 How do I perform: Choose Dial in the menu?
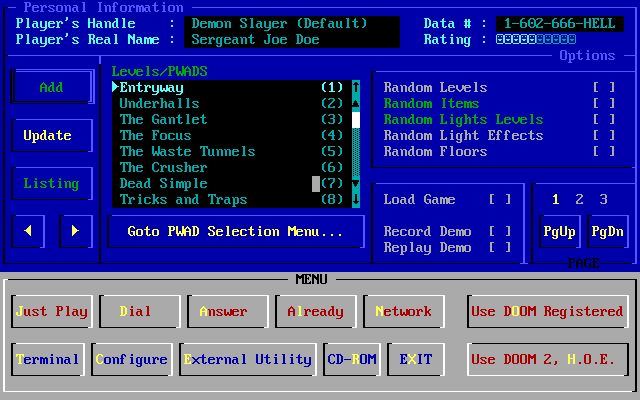pyautogui.click(x=140, y=311)
